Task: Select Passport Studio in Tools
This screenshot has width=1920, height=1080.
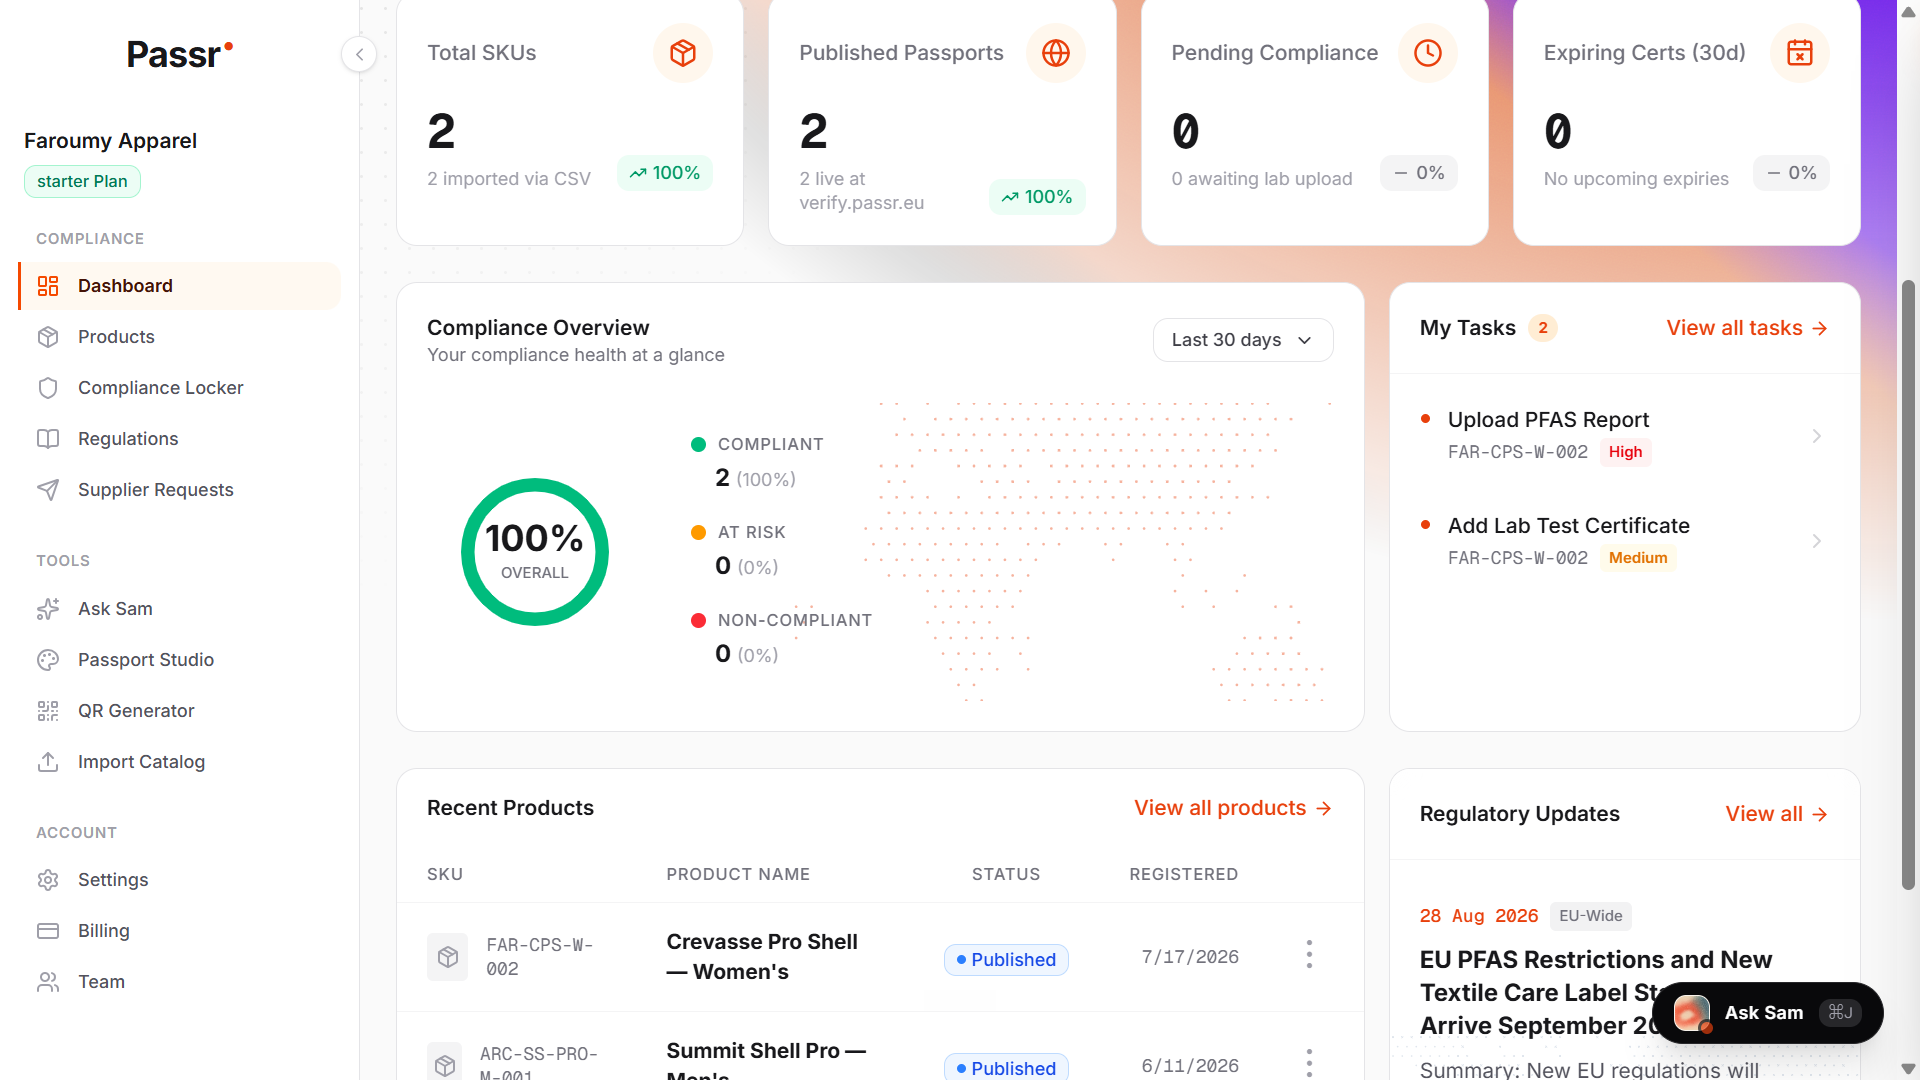Action: point(180,660)
